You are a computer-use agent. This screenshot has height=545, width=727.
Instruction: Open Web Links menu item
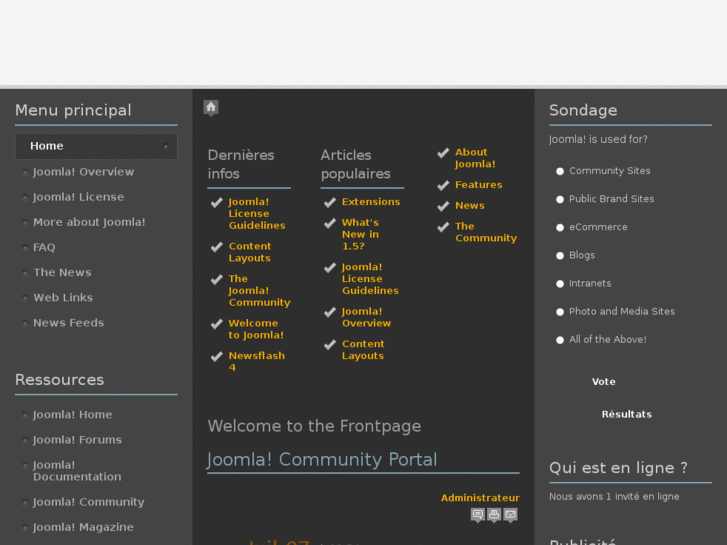[x=63, y=297]
